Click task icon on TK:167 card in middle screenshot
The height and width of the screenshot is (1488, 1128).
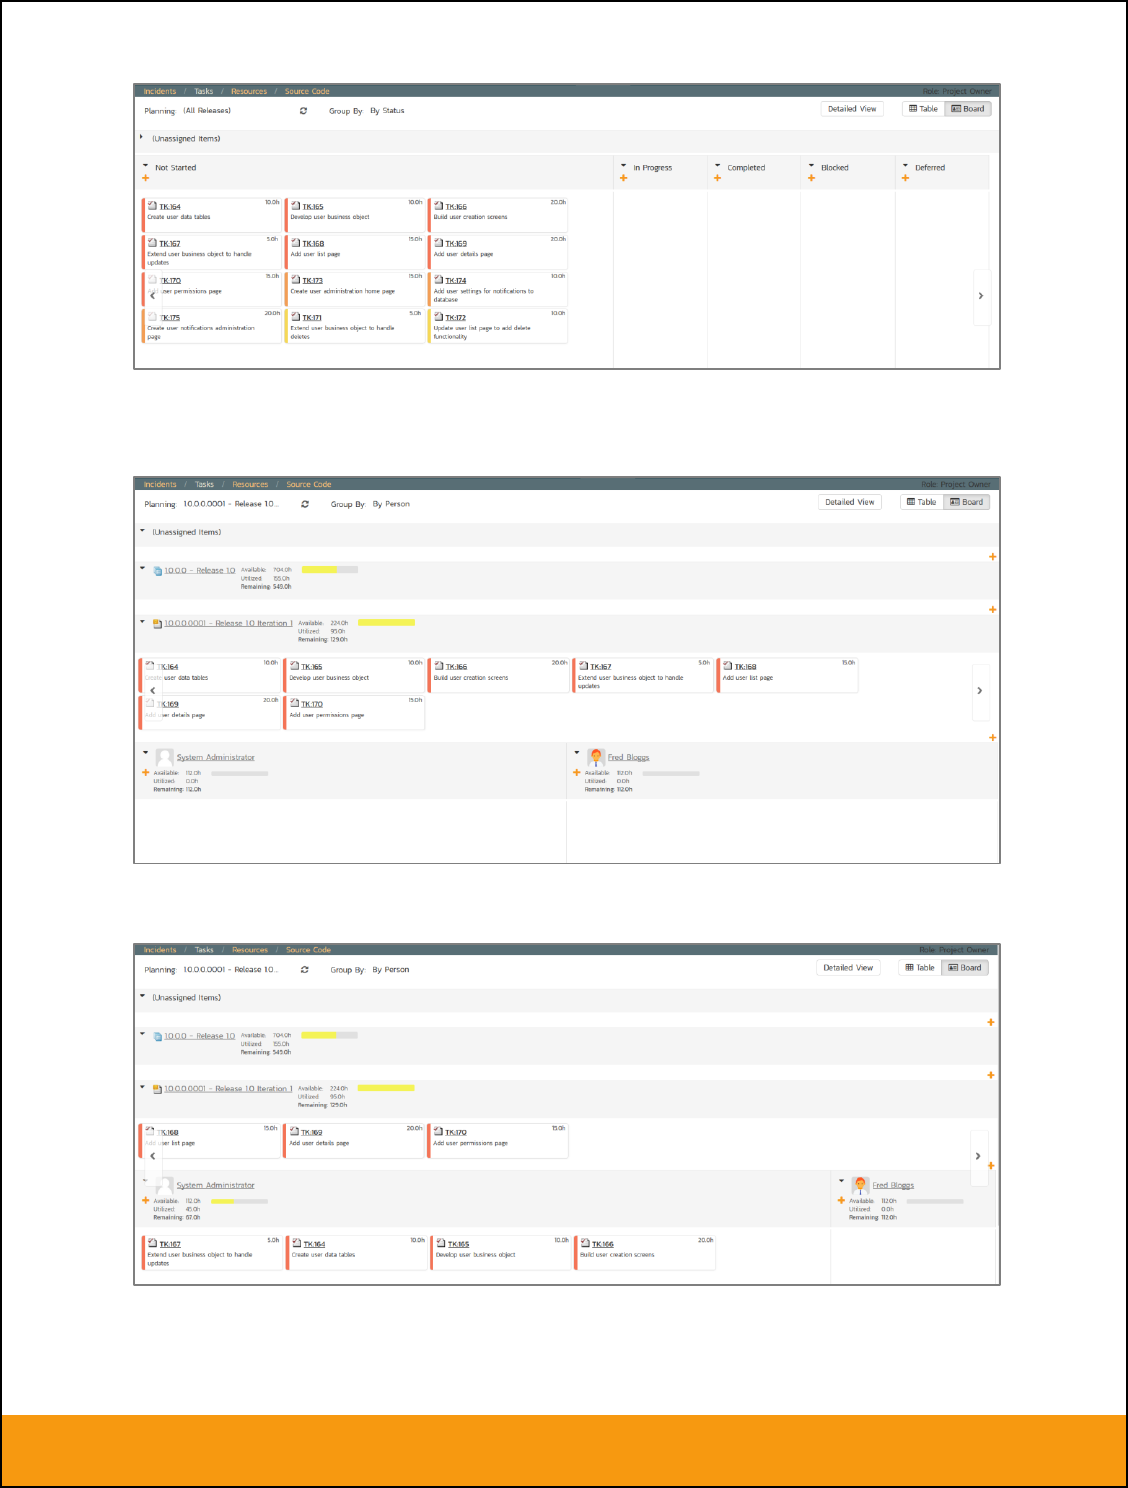pos(583,666)
